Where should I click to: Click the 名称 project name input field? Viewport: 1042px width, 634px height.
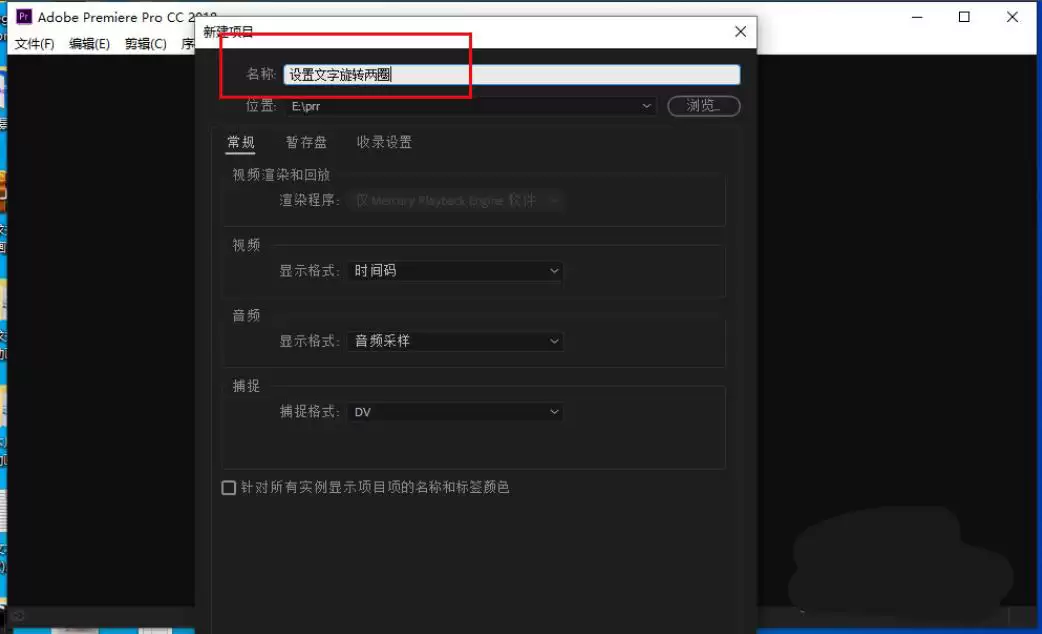[512, 74]
